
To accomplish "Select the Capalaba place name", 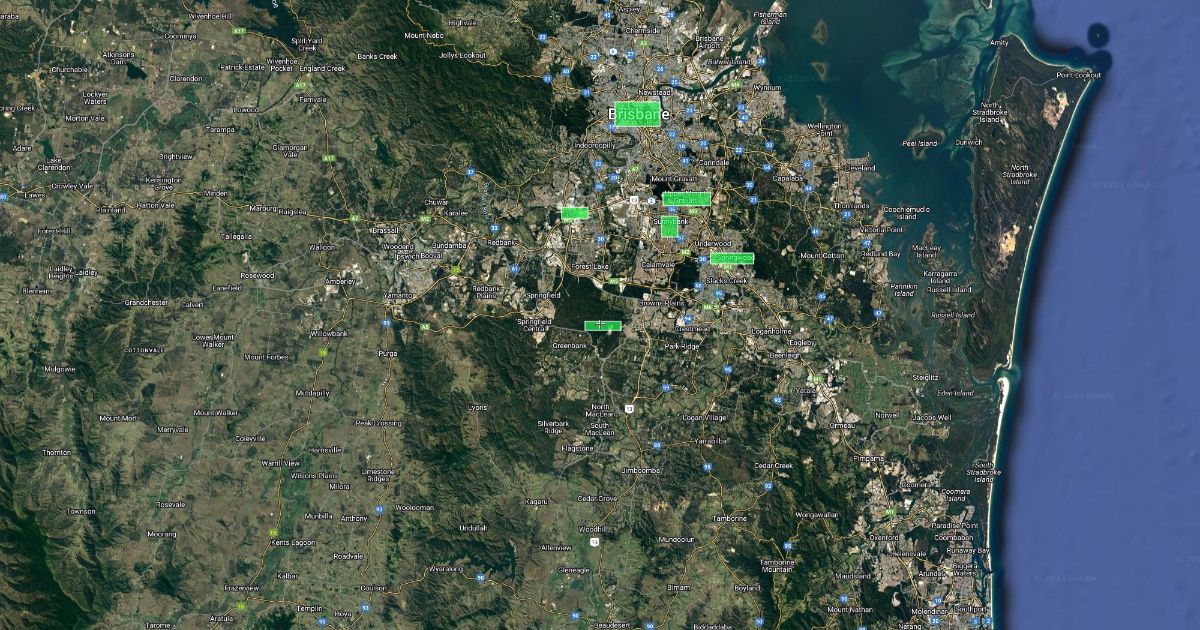I will point(788,178).
